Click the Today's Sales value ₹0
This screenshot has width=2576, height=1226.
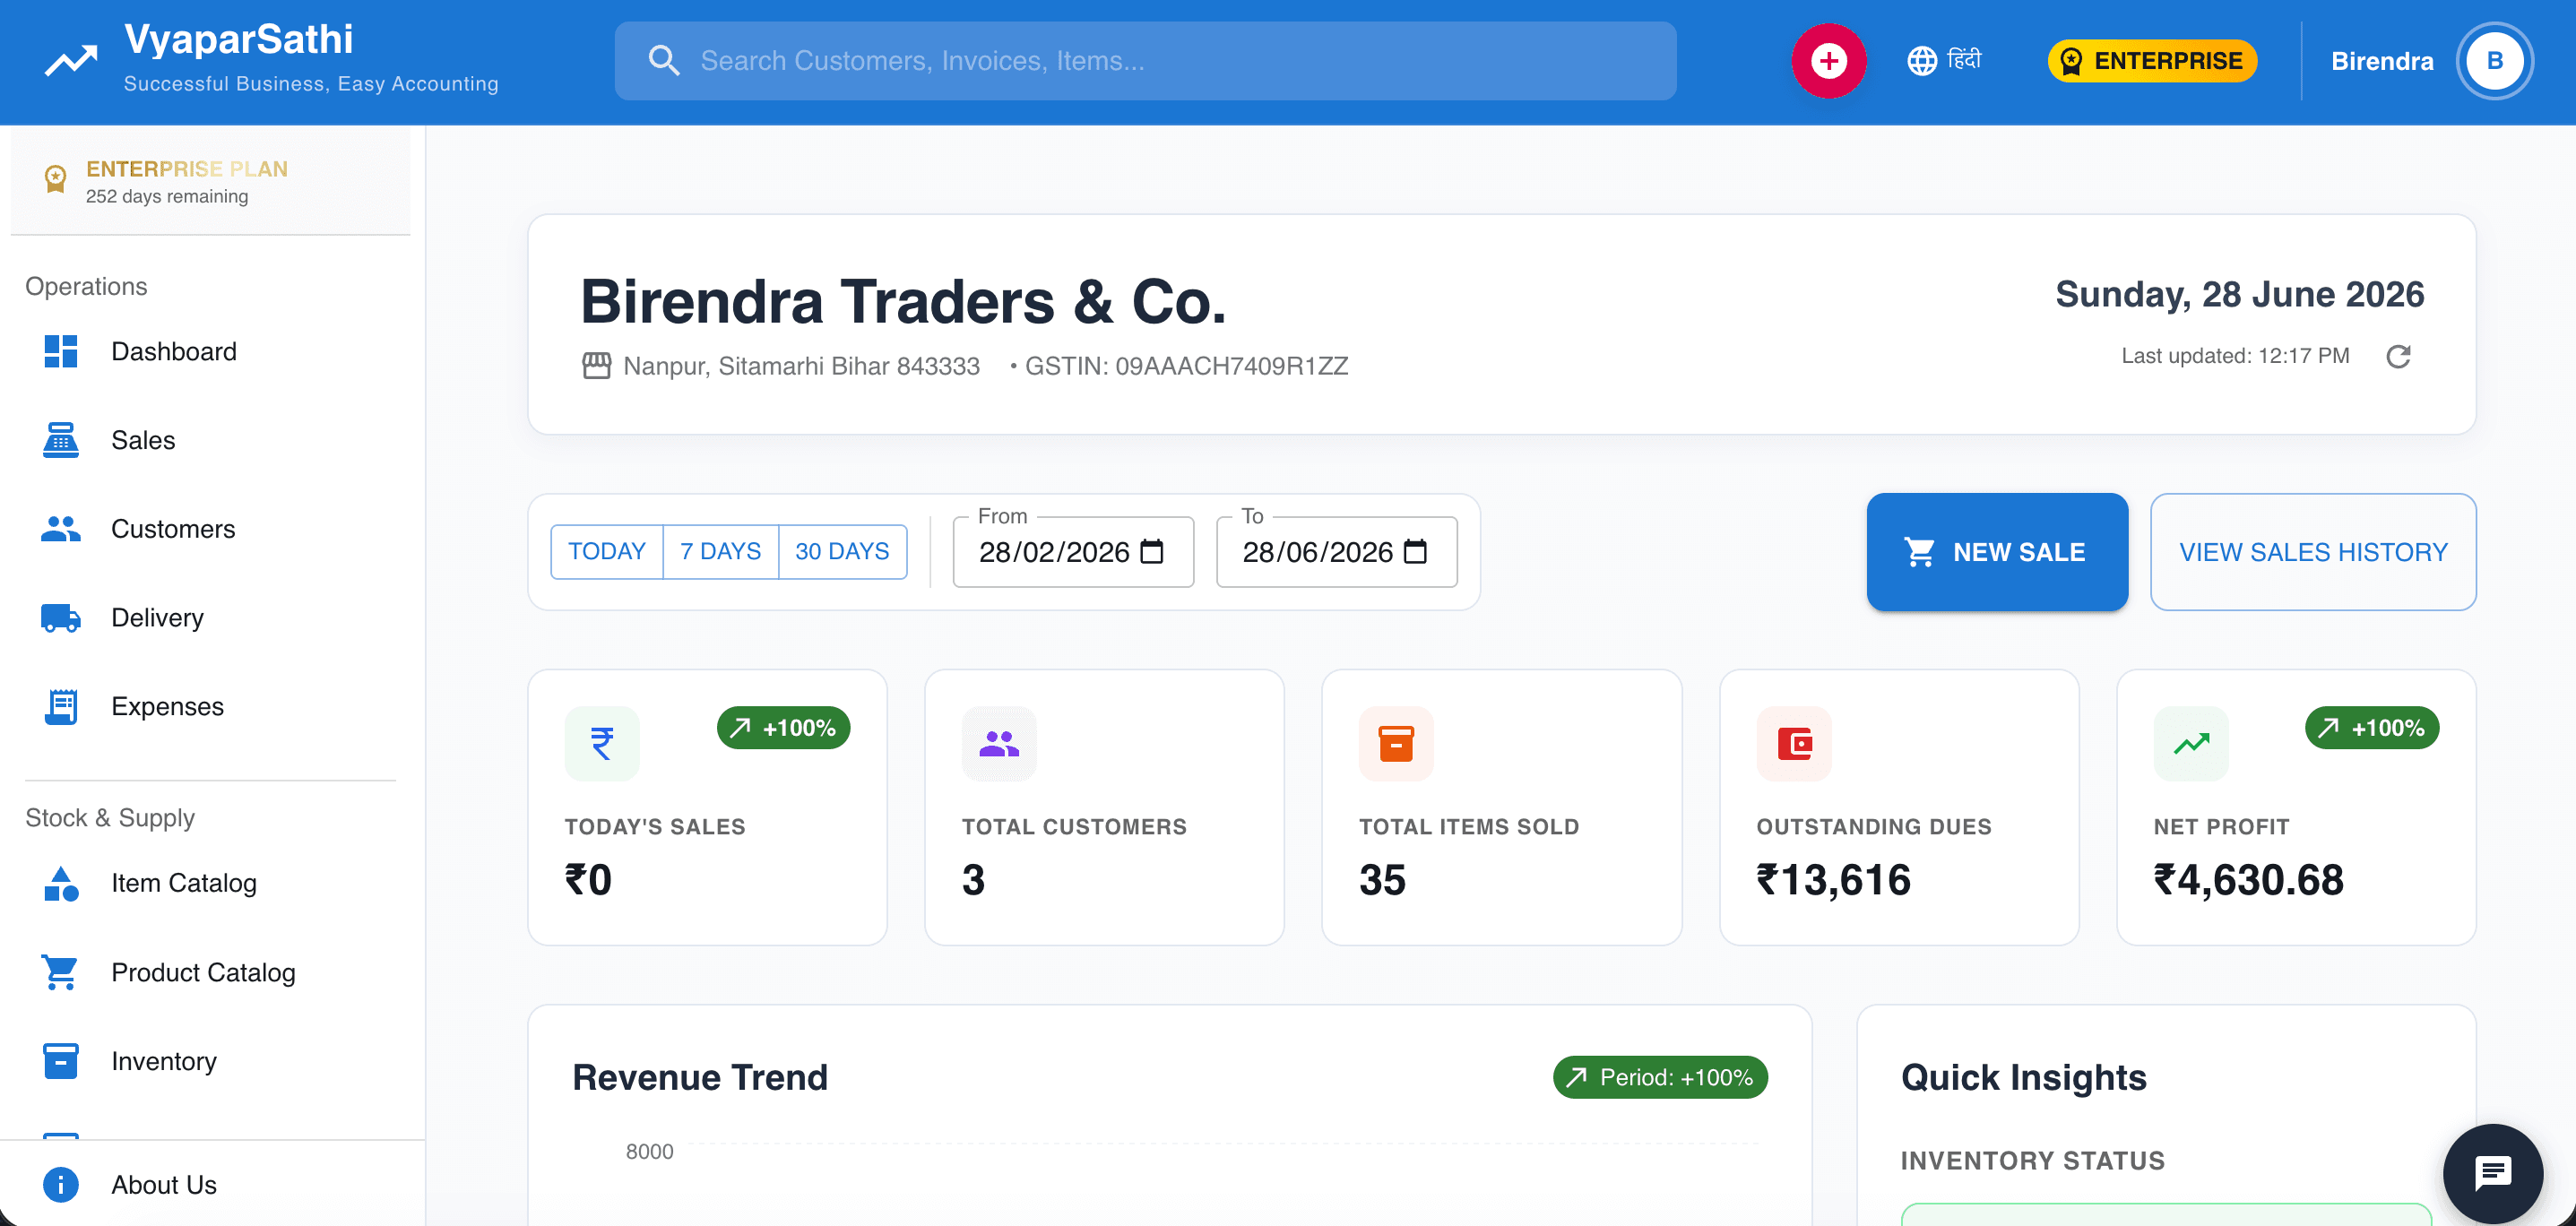point(588,880)
